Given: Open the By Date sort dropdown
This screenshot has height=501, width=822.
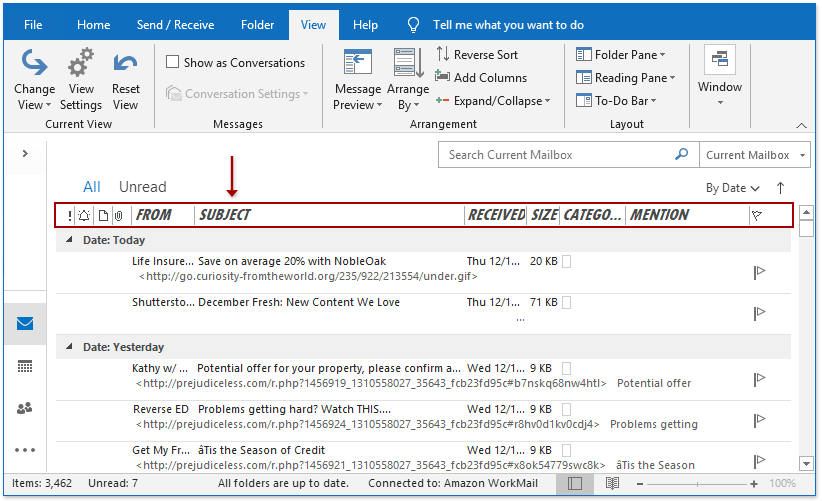Looking at the screenshot, I should click(x=732, y=188).
